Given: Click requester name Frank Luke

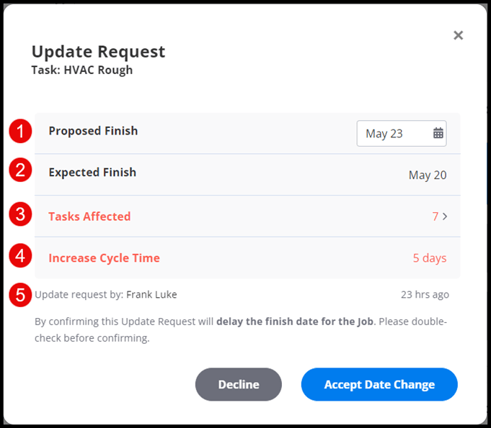Looking at the screenshot, I should [152, 294].
